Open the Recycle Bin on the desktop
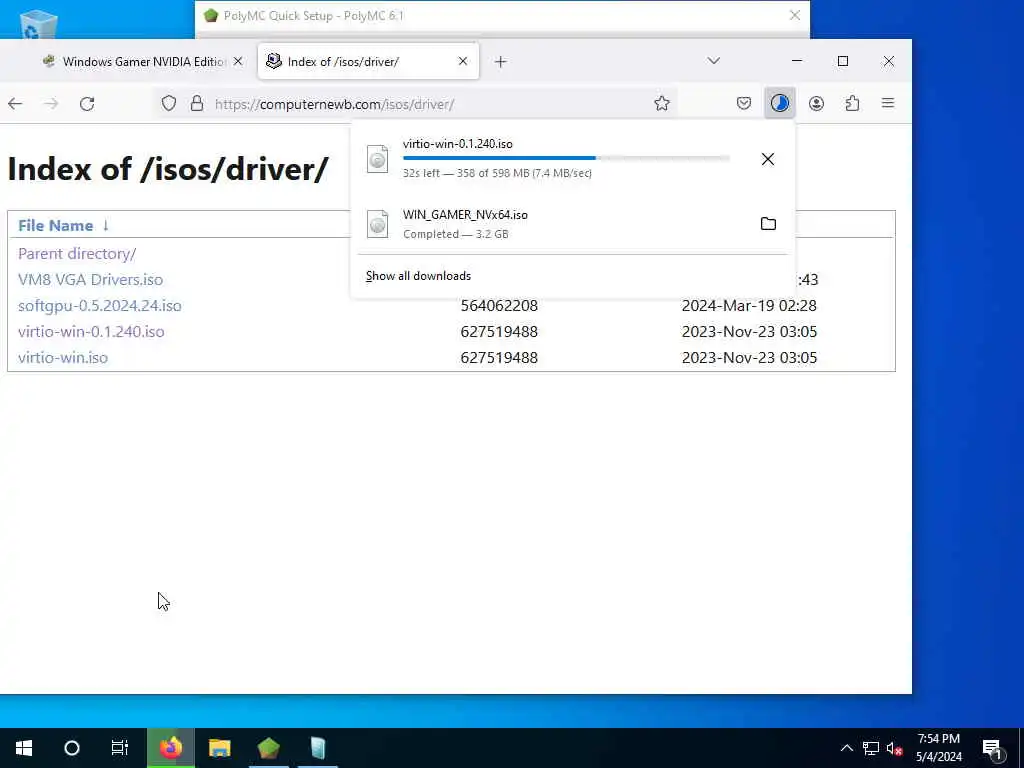 point(39,24)
